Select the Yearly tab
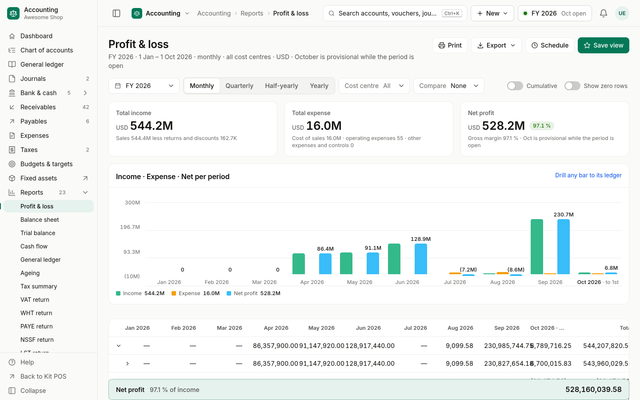Image resolution: width=640 pixels, height=400 pixels. [x=319, y=86]
